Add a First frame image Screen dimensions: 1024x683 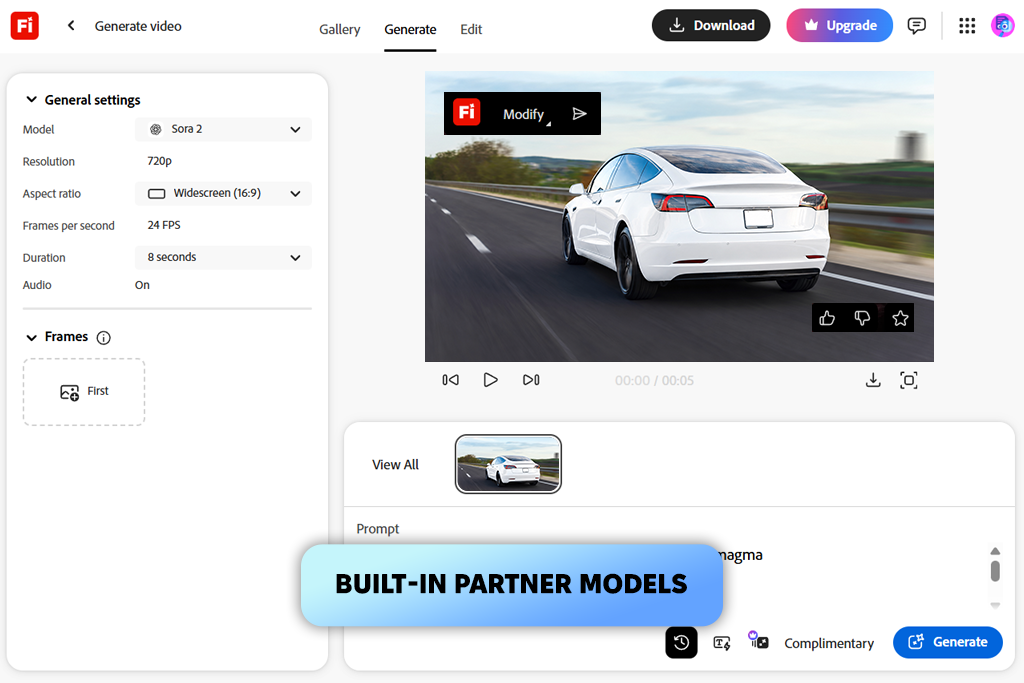point(84,392)
